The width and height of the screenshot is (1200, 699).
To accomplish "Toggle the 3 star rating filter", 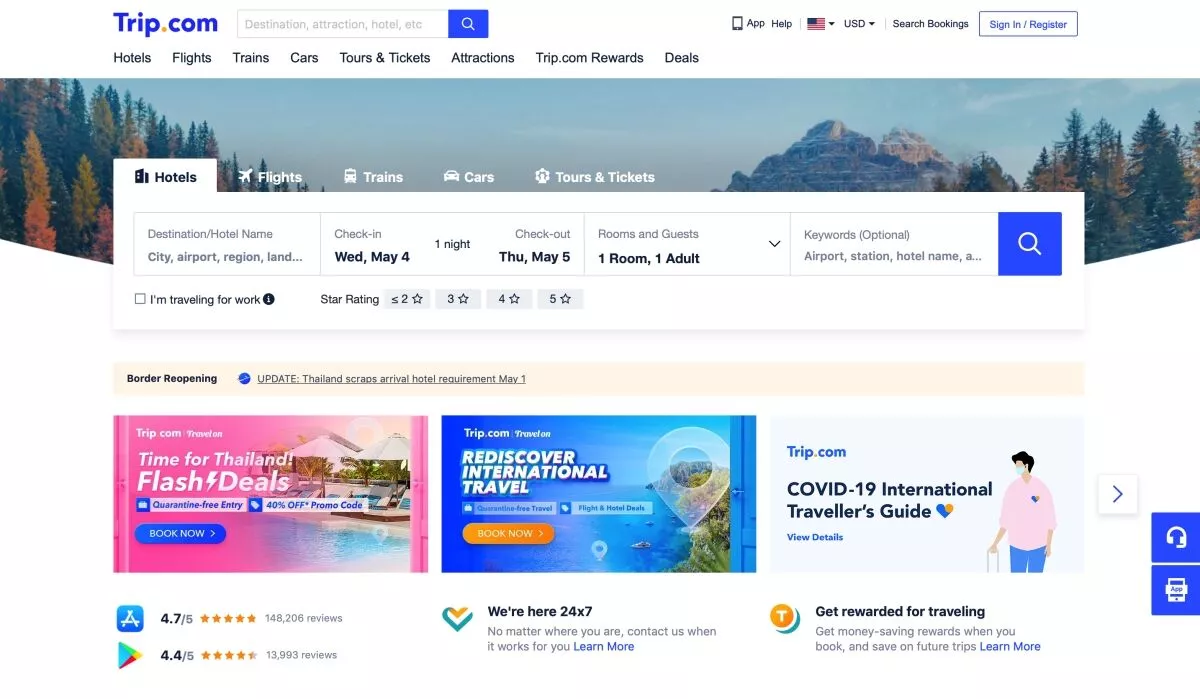I will coord(458,299).
